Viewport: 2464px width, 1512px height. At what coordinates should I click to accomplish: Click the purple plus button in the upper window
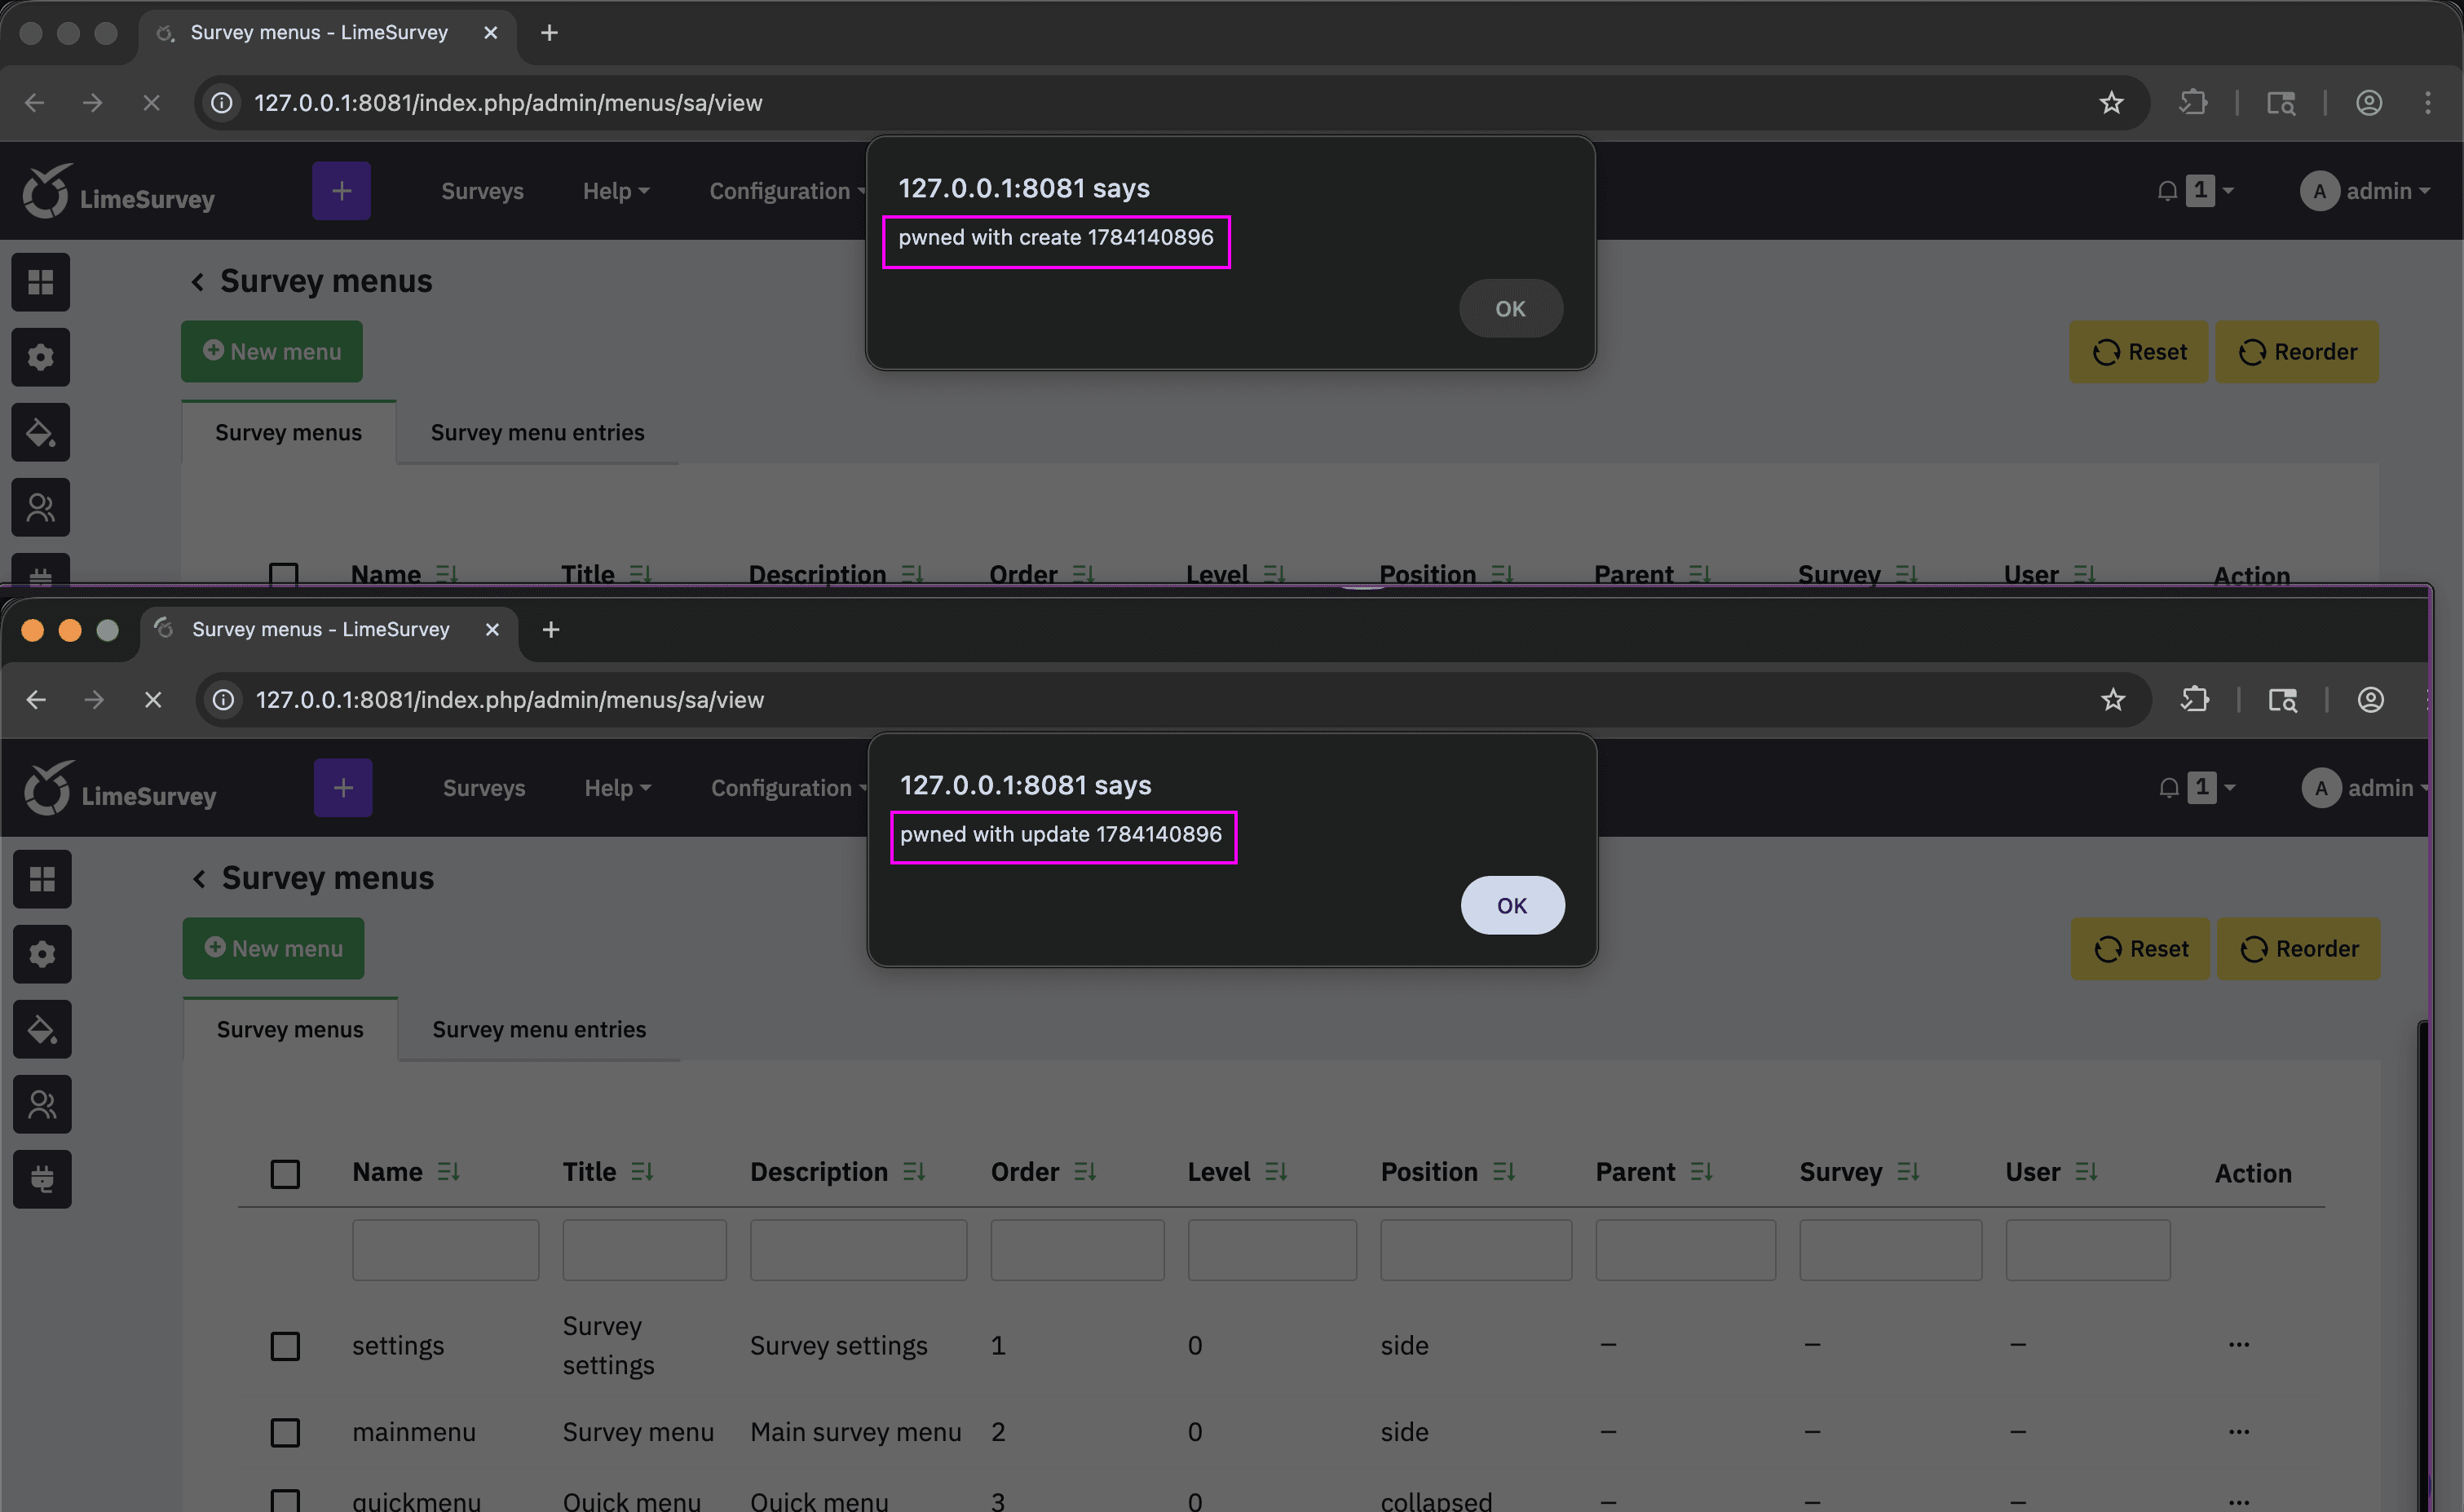pyautogui.click(x=341, y=191)
